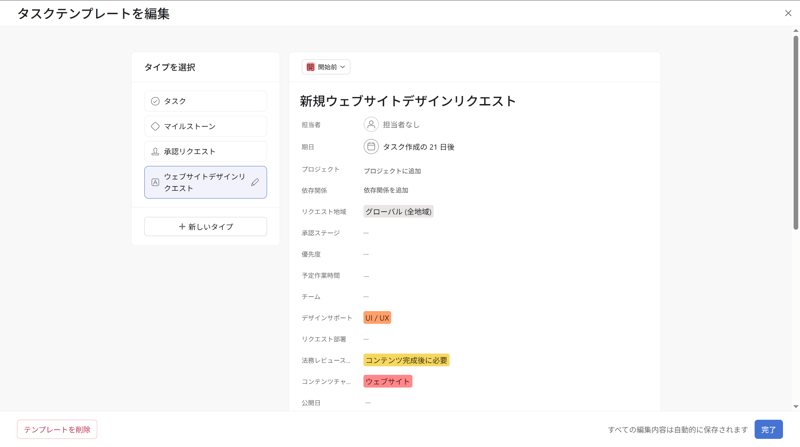
Task: Open the orange UI / UX chip
Action: point(377,318)
